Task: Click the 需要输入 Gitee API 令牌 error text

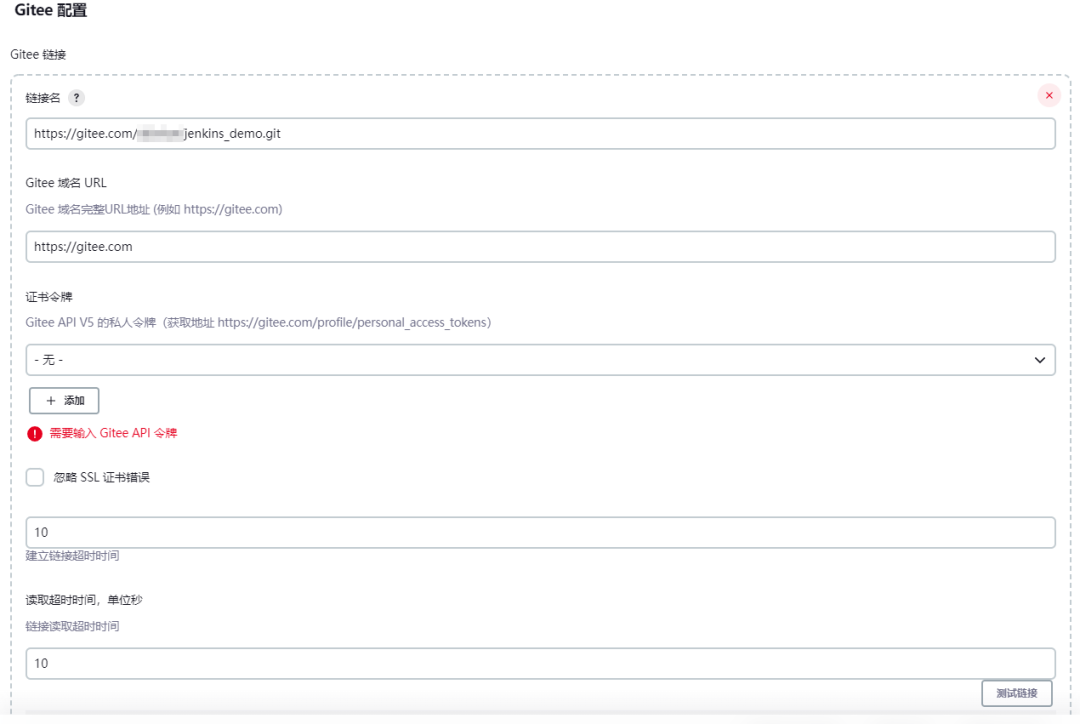Action: [x=113, y=433]
